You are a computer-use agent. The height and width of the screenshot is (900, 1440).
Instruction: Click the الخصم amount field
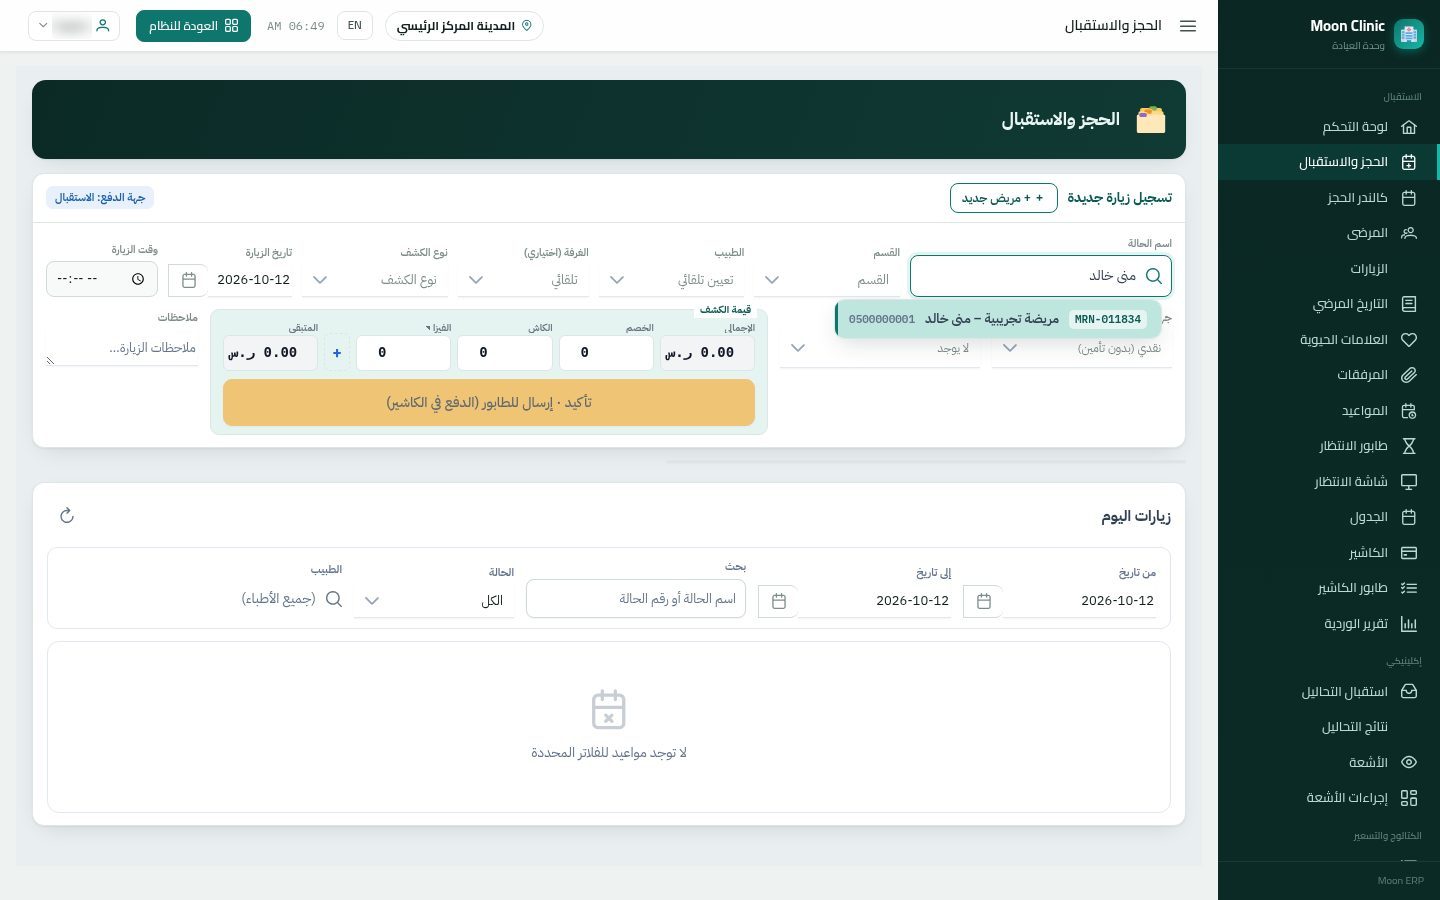coord(606,353)
